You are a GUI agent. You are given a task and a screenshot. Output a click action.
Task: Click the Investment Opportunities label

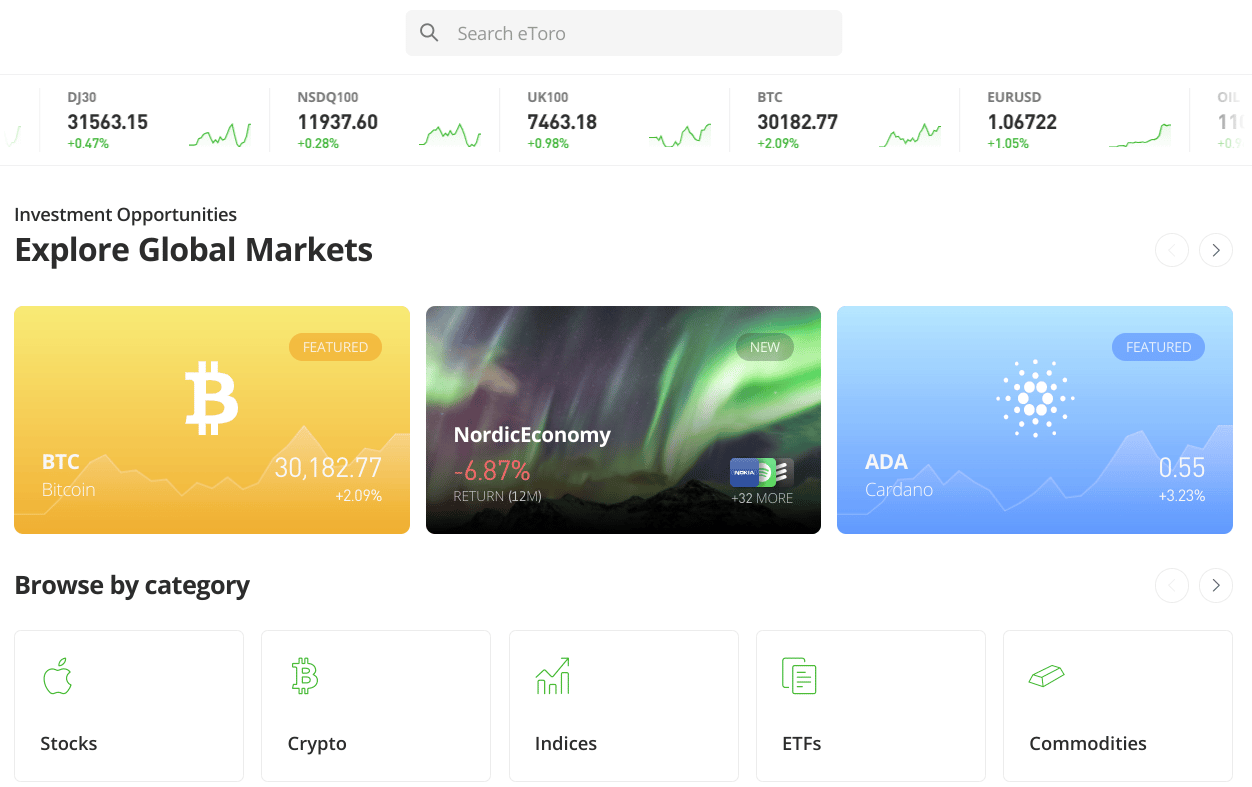coord(126,215)
